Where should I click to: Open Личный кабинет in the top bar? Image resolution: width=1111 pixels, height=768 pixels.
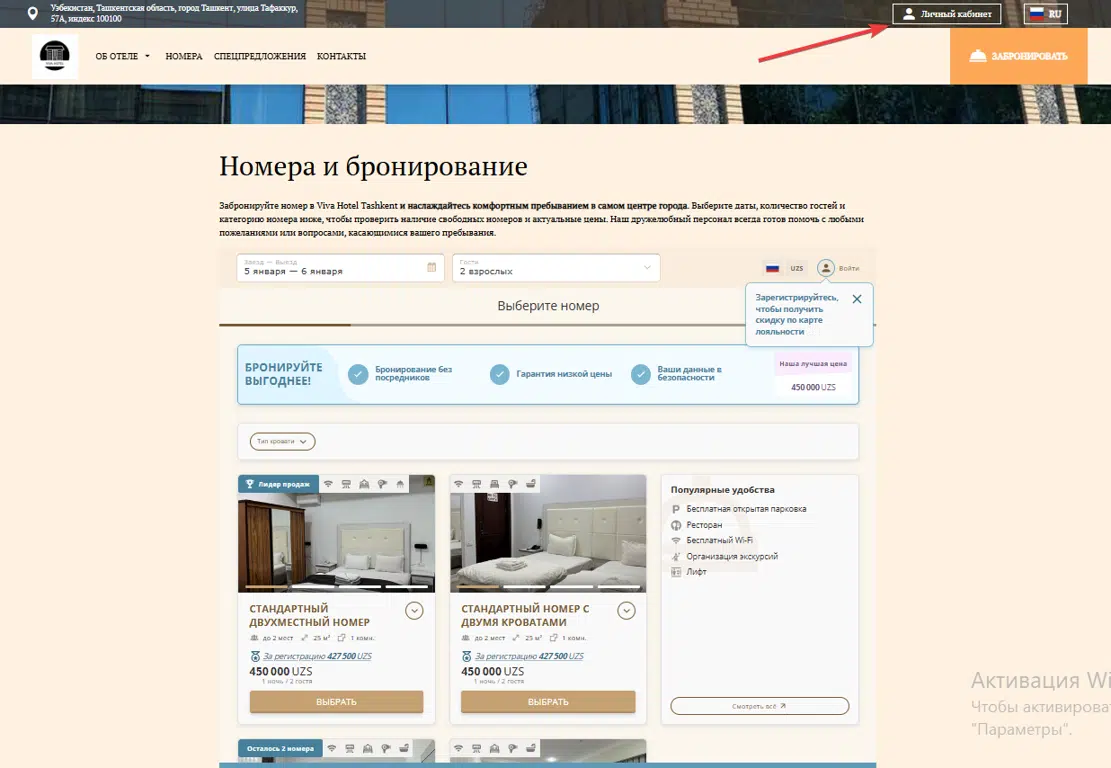tap(946, 14)
